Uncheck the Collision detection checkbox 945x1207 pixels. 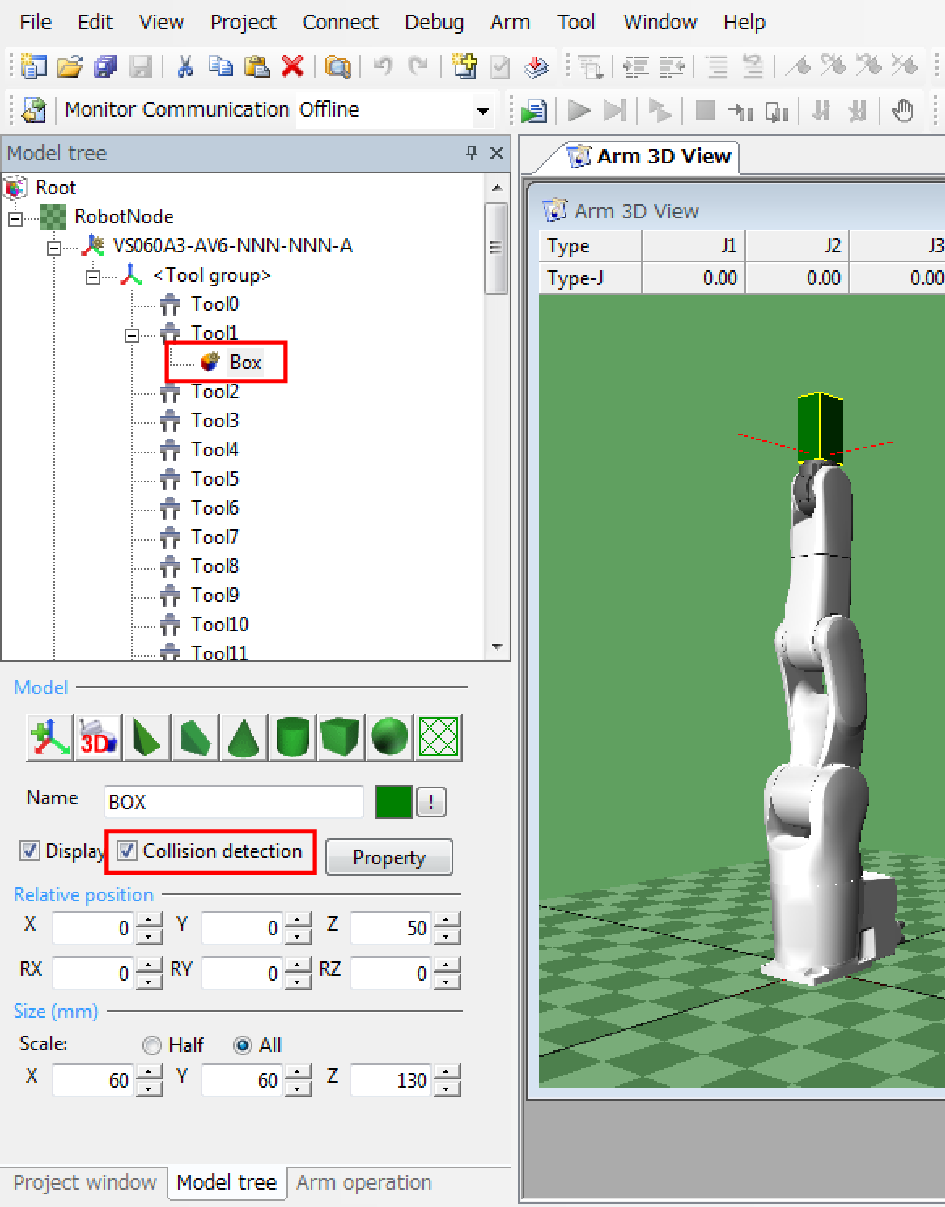pyautogui.click(x=127, y=851)
